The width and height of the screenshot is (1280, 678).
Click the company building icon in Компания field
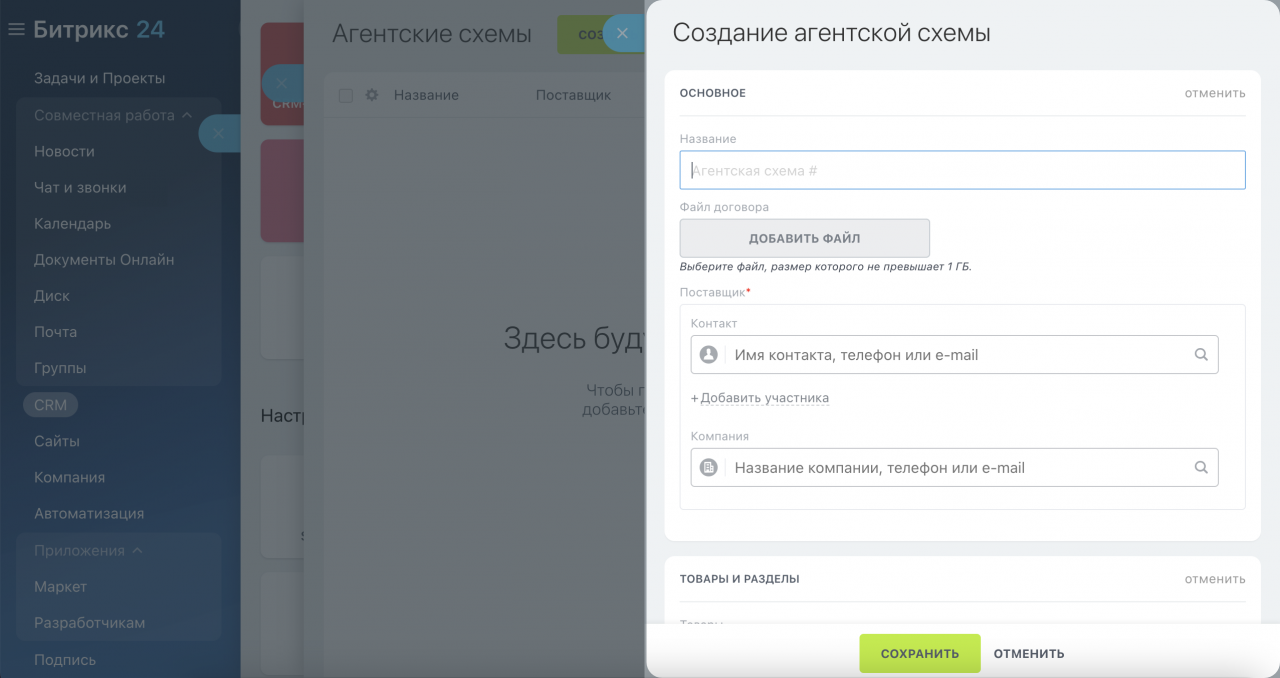709,467
